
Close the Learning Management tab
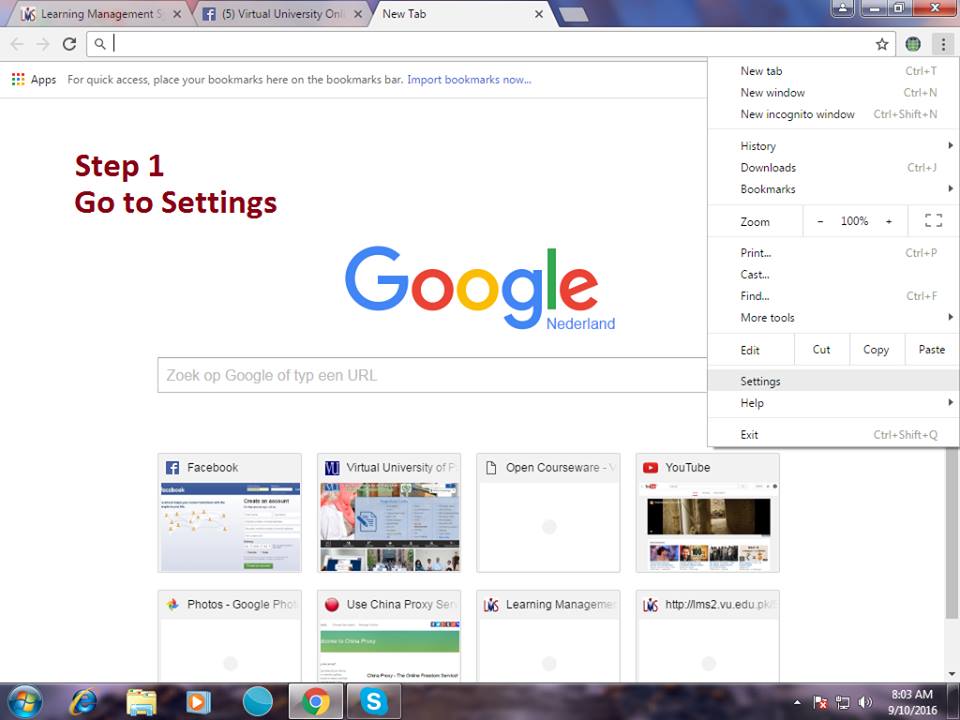(177, 14)
